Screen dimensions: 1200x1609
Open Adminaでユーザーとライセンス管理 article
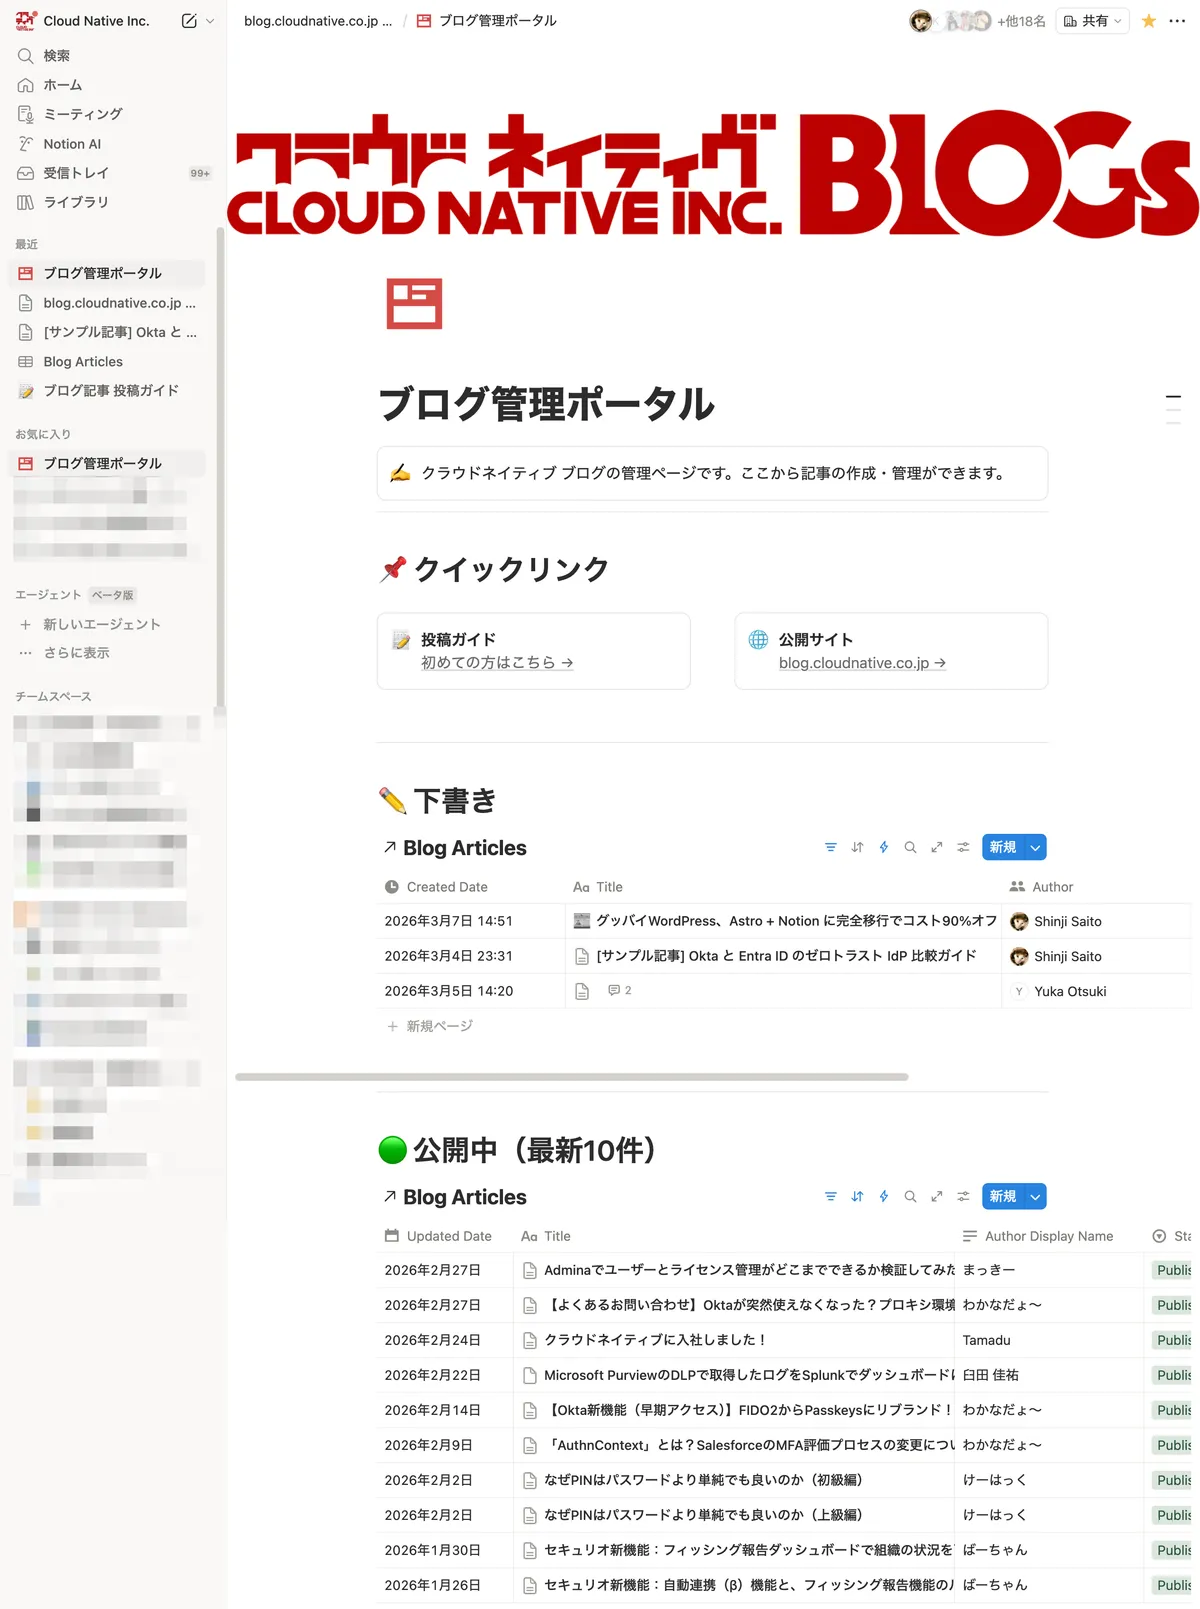coord(749,1270)
